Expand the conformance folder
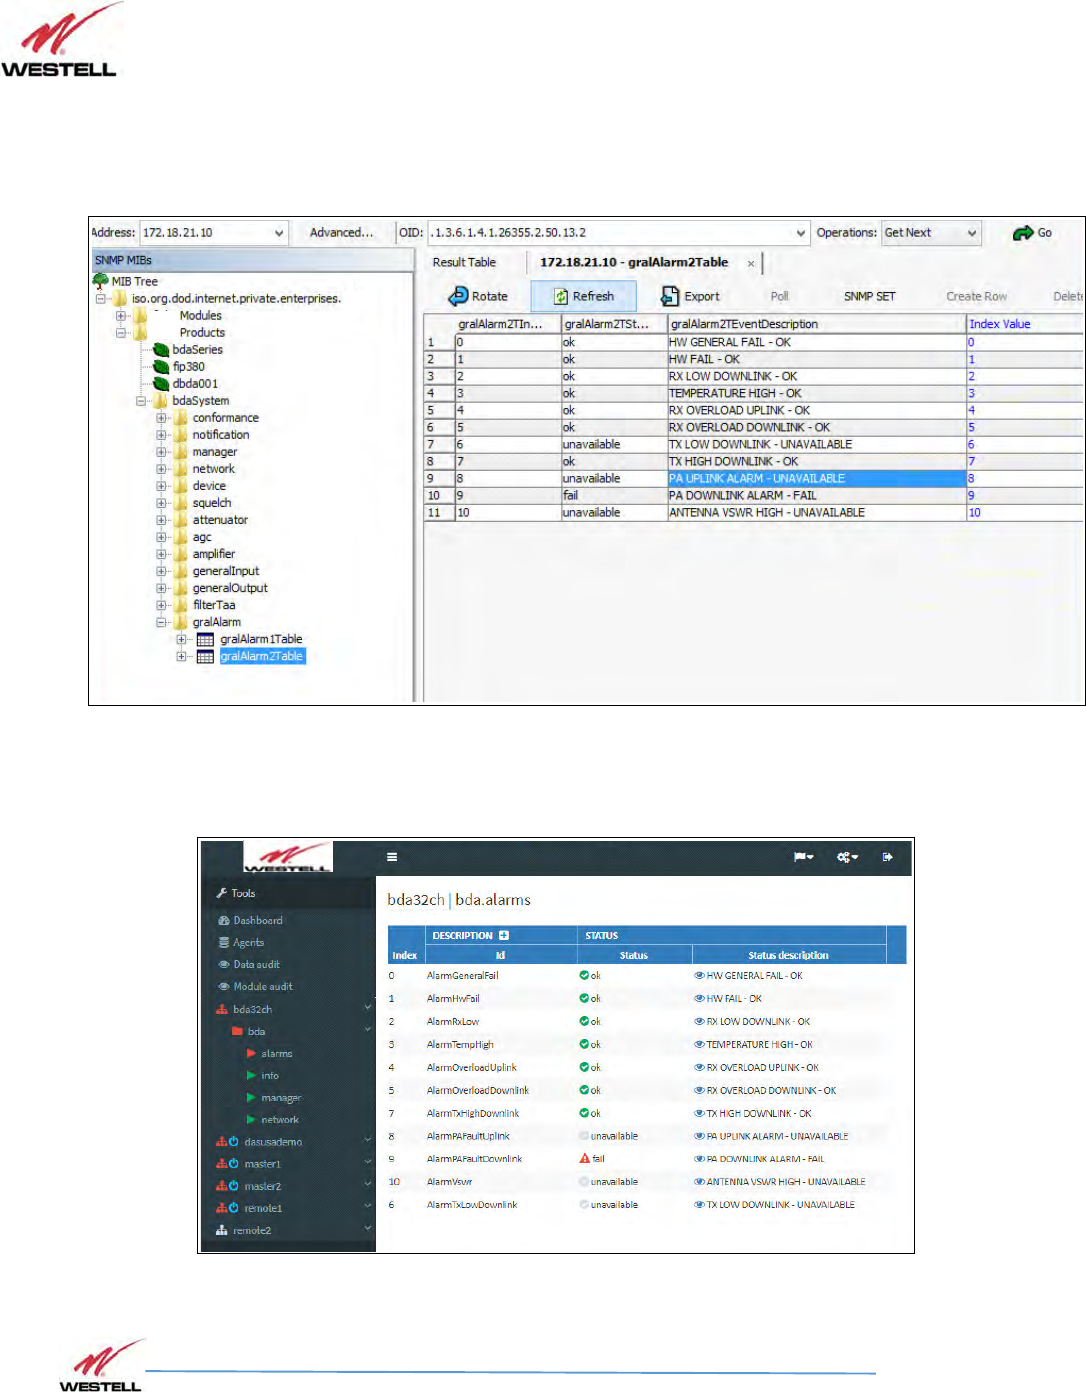This screenshot has height=1392, width=1086. [x=161, y=418]
